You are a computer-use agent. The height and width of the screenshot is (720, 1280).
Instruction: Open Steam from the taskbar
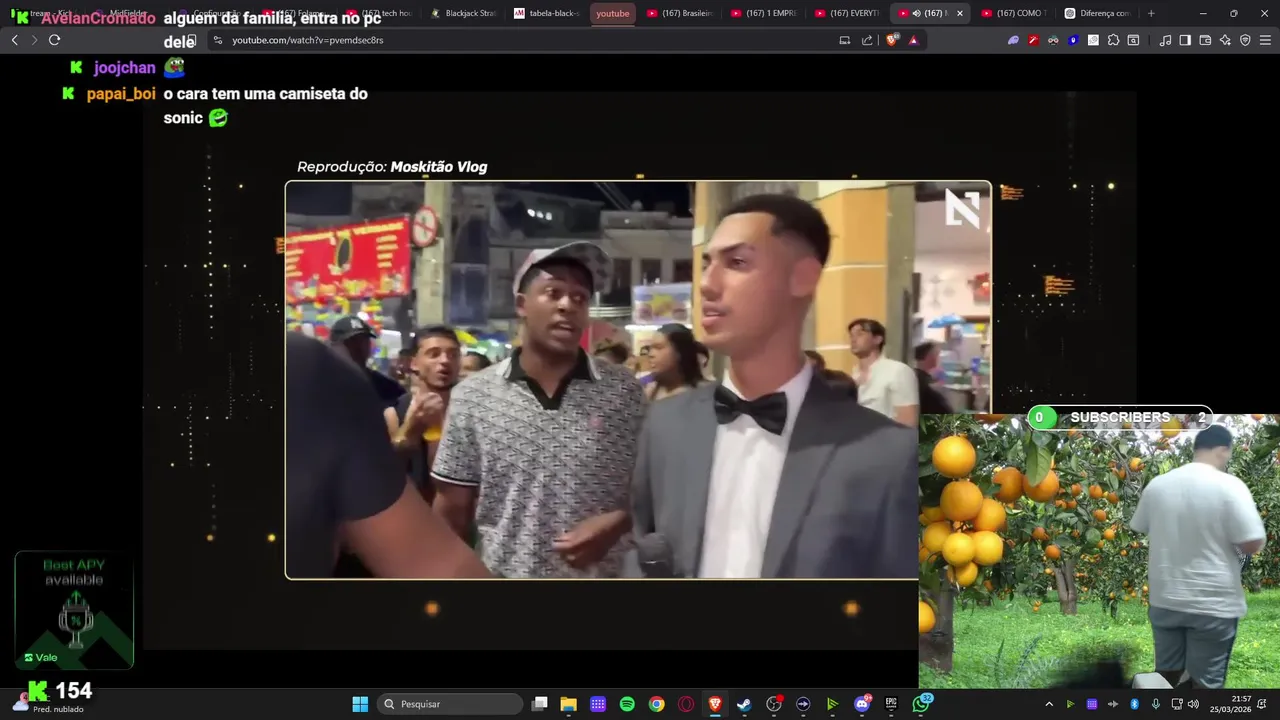pyautogui.click(x=744, y=704)
